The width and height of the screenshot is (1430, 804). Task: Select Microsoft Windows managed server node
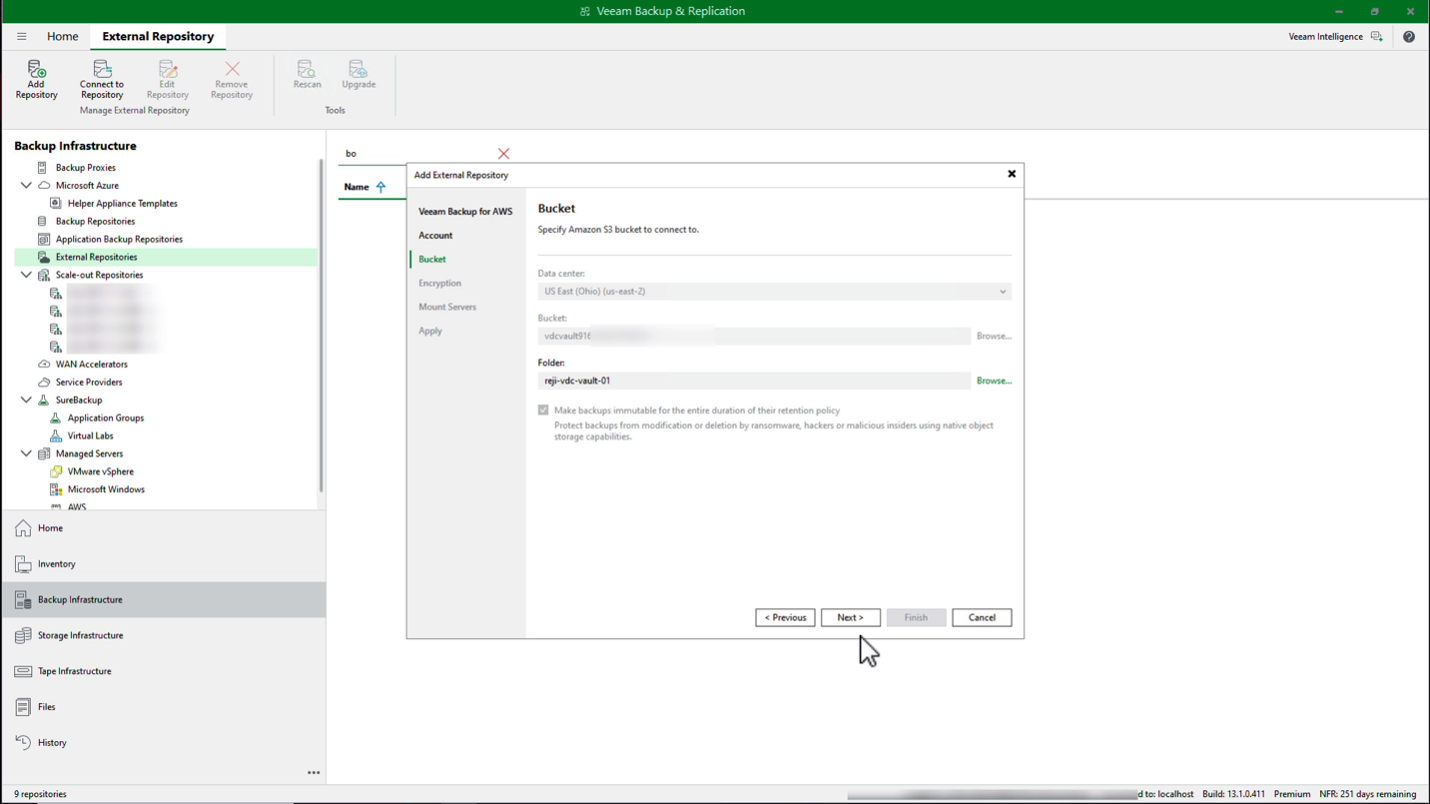tap(106, 489)
